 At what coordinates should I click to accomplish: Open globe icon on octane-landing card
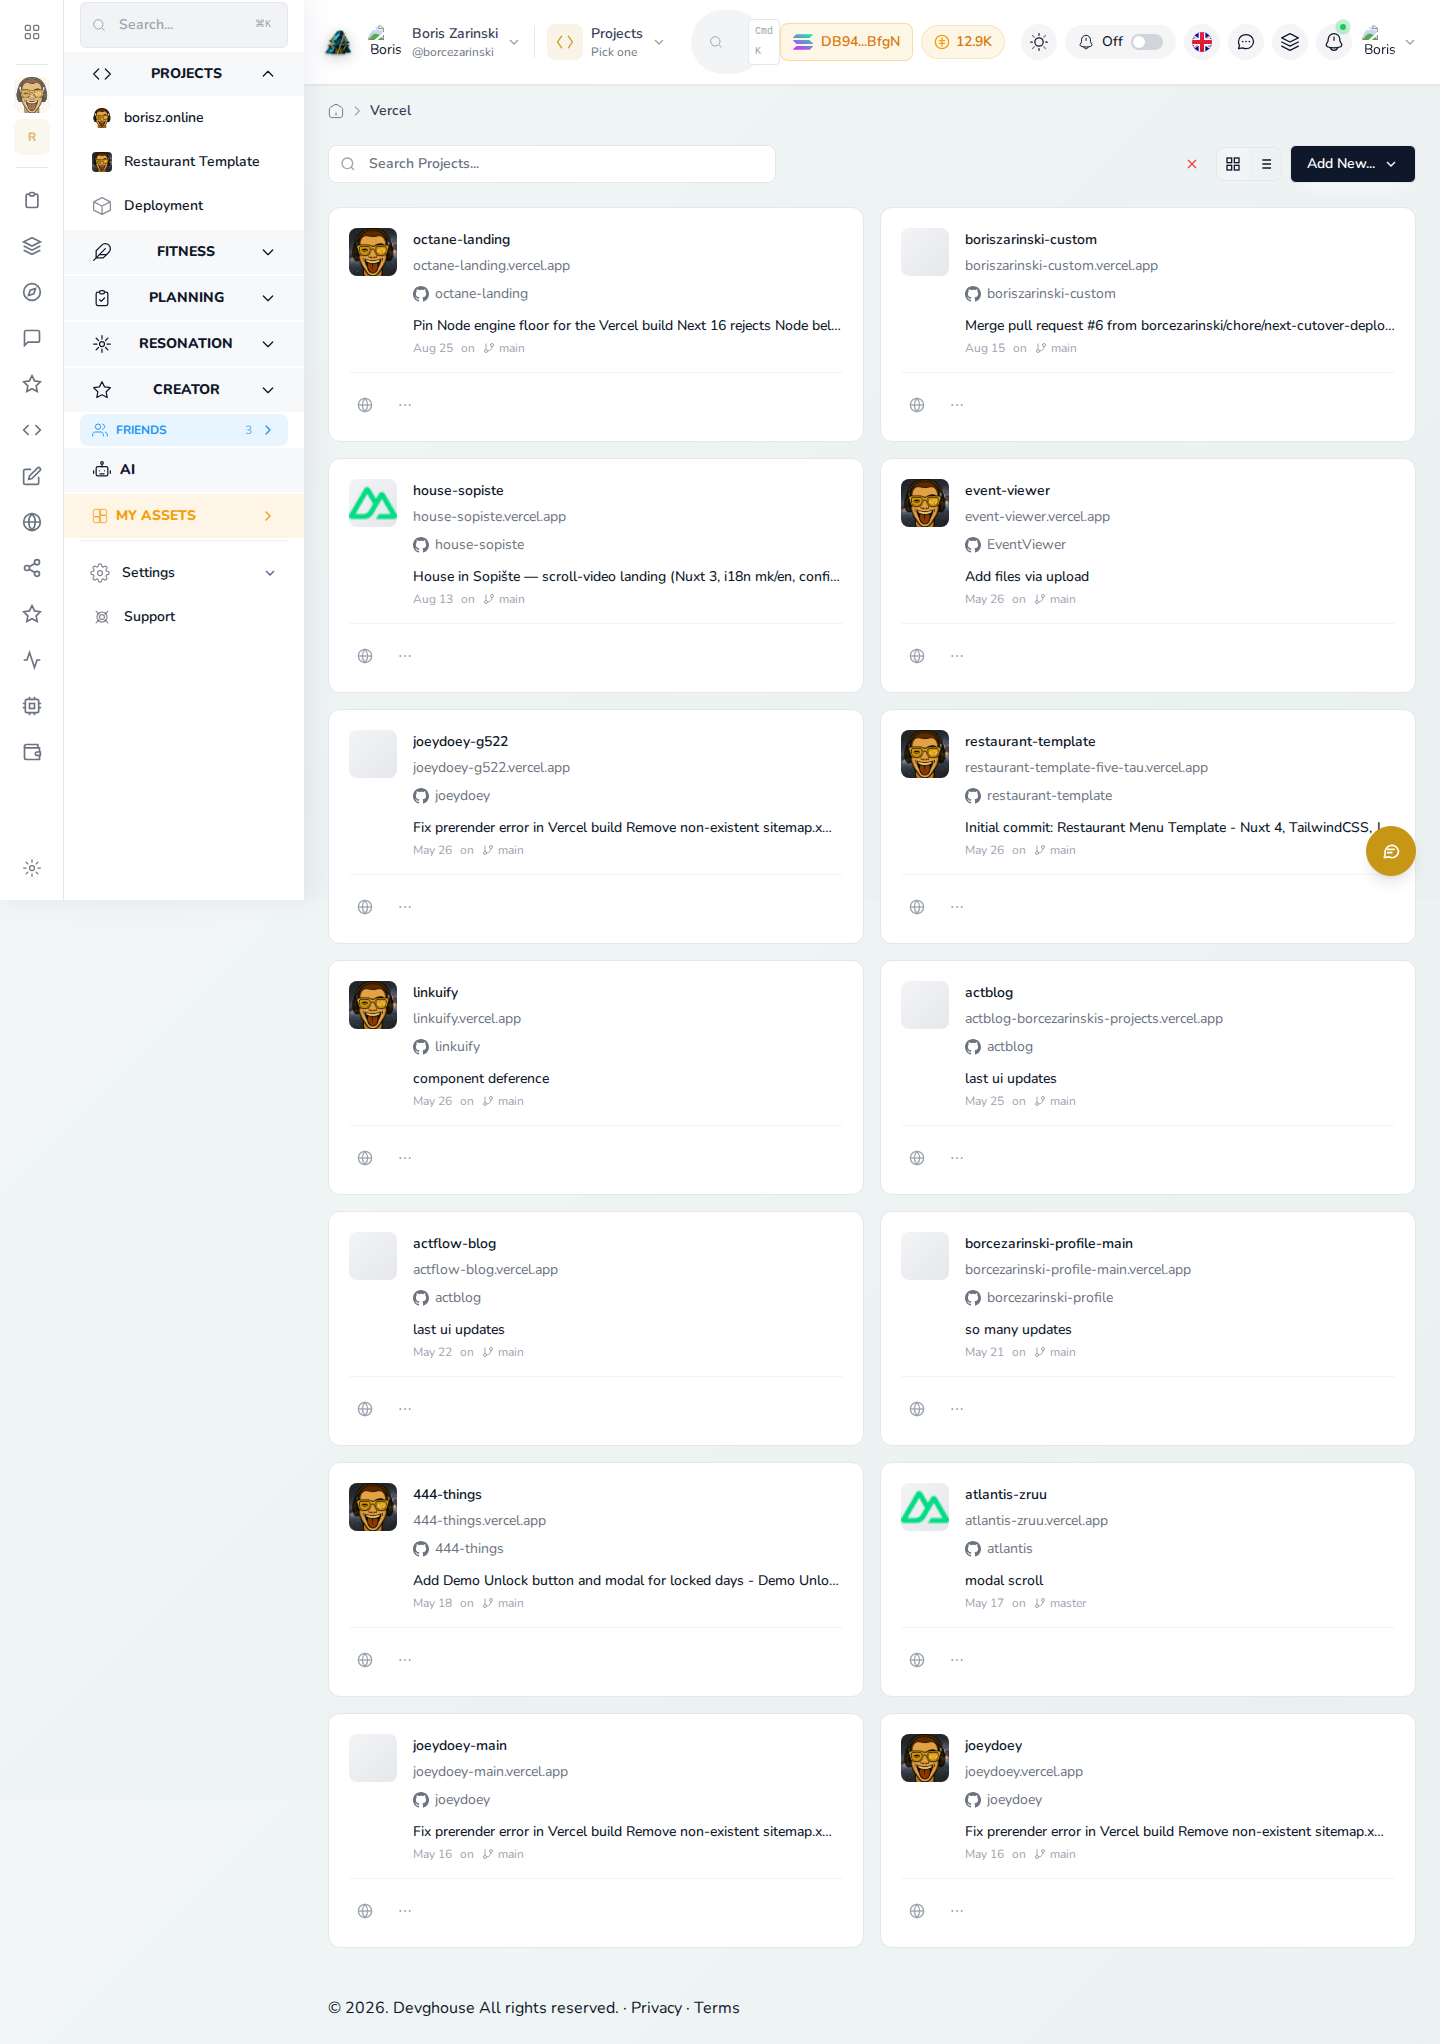[365, 405]
